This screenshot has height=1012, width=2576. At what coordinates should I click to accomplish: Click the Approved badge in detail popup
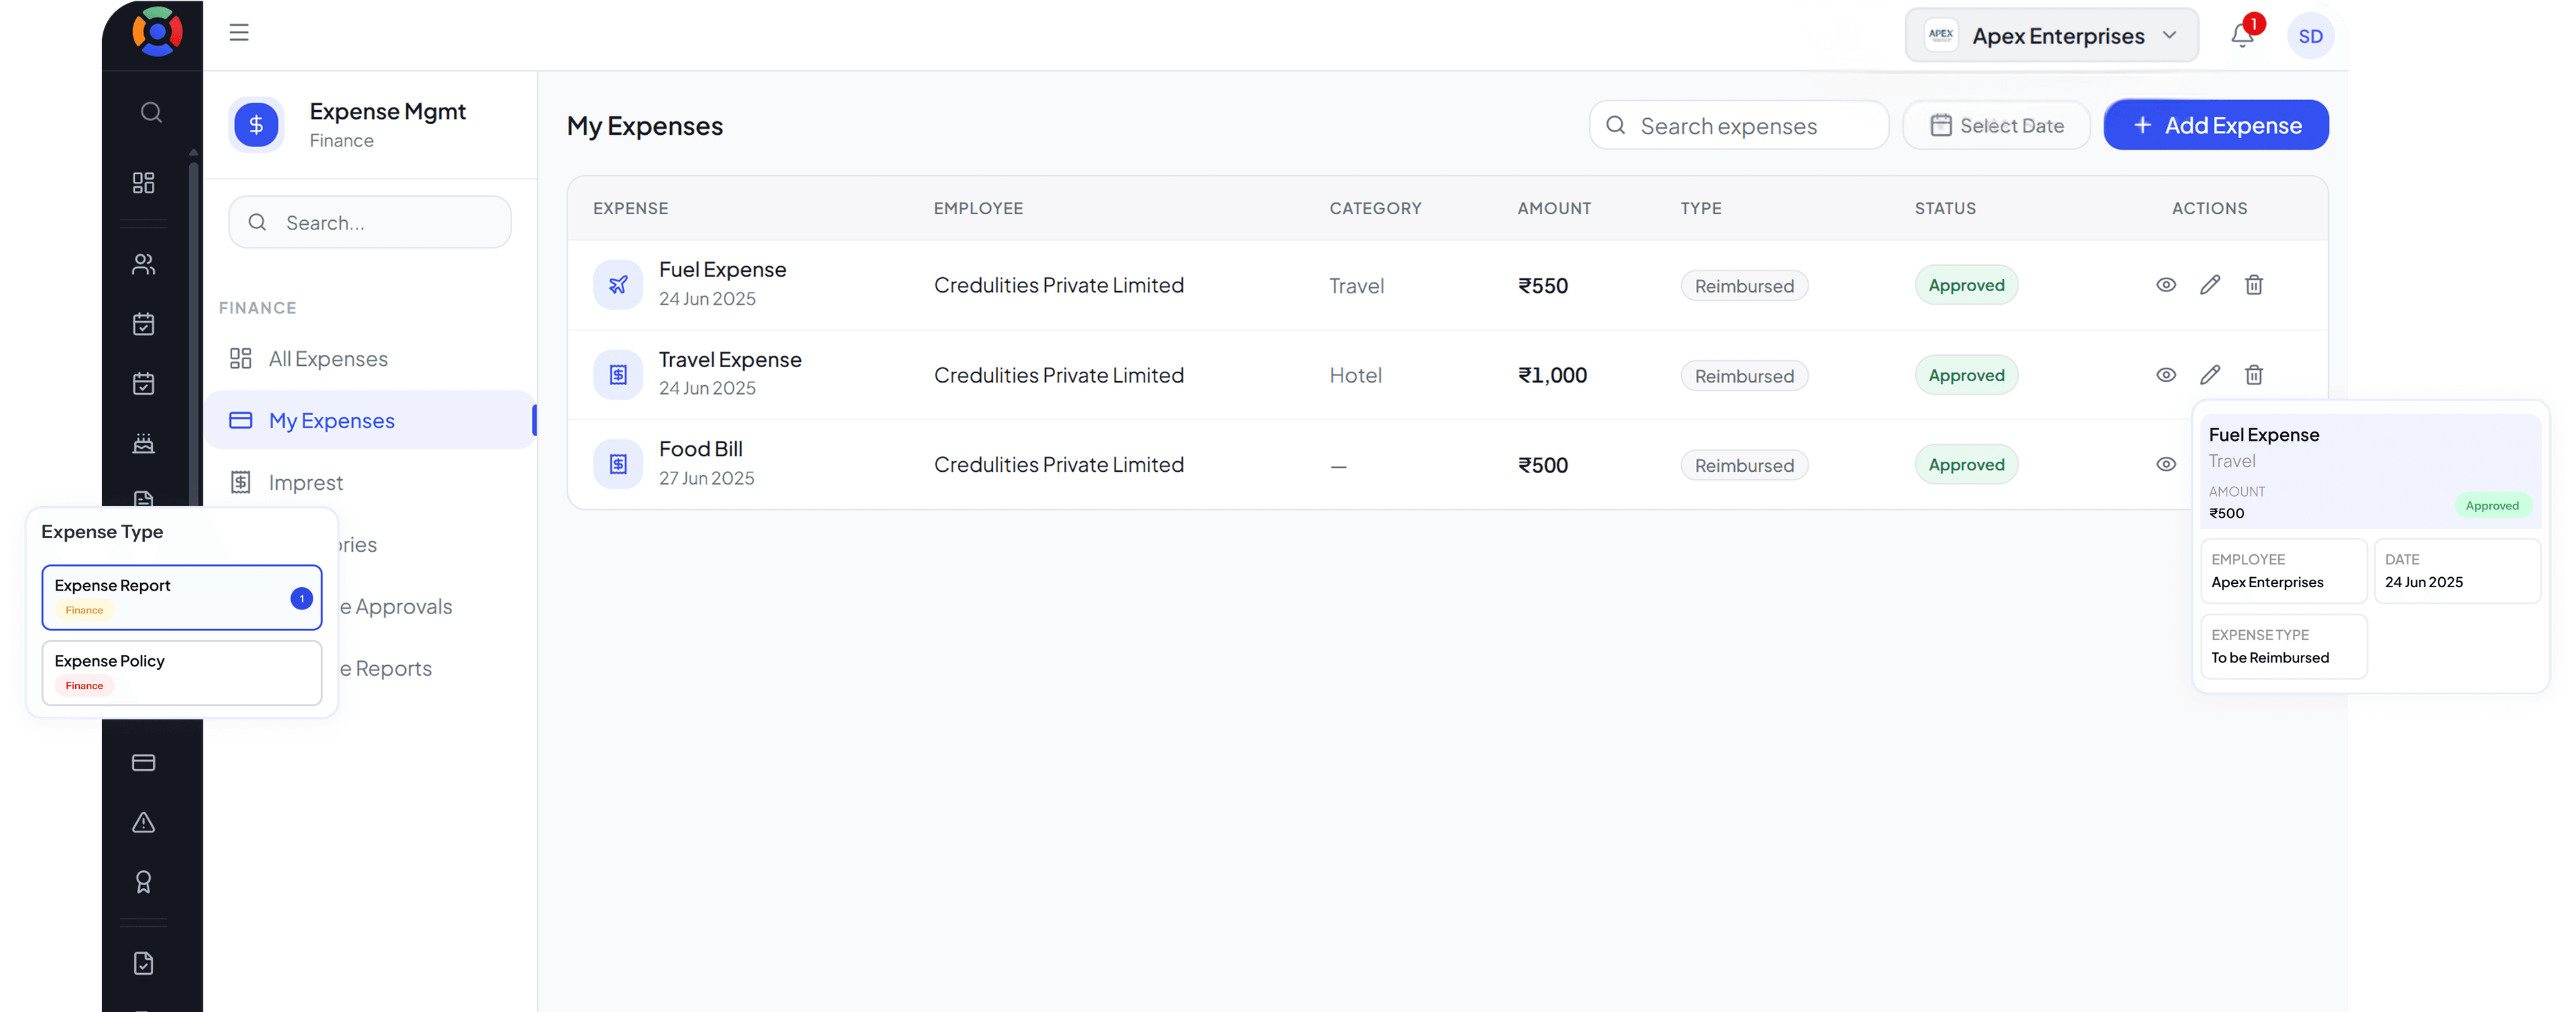tap(2492, 506)
